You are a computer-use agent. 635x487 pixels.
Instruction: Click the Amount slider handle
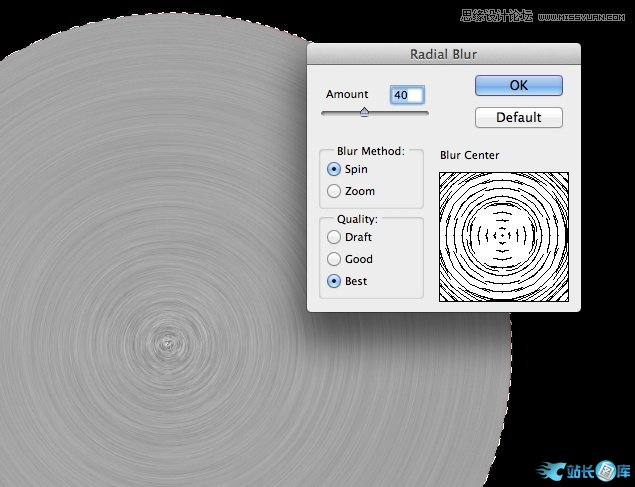(364, 112)
